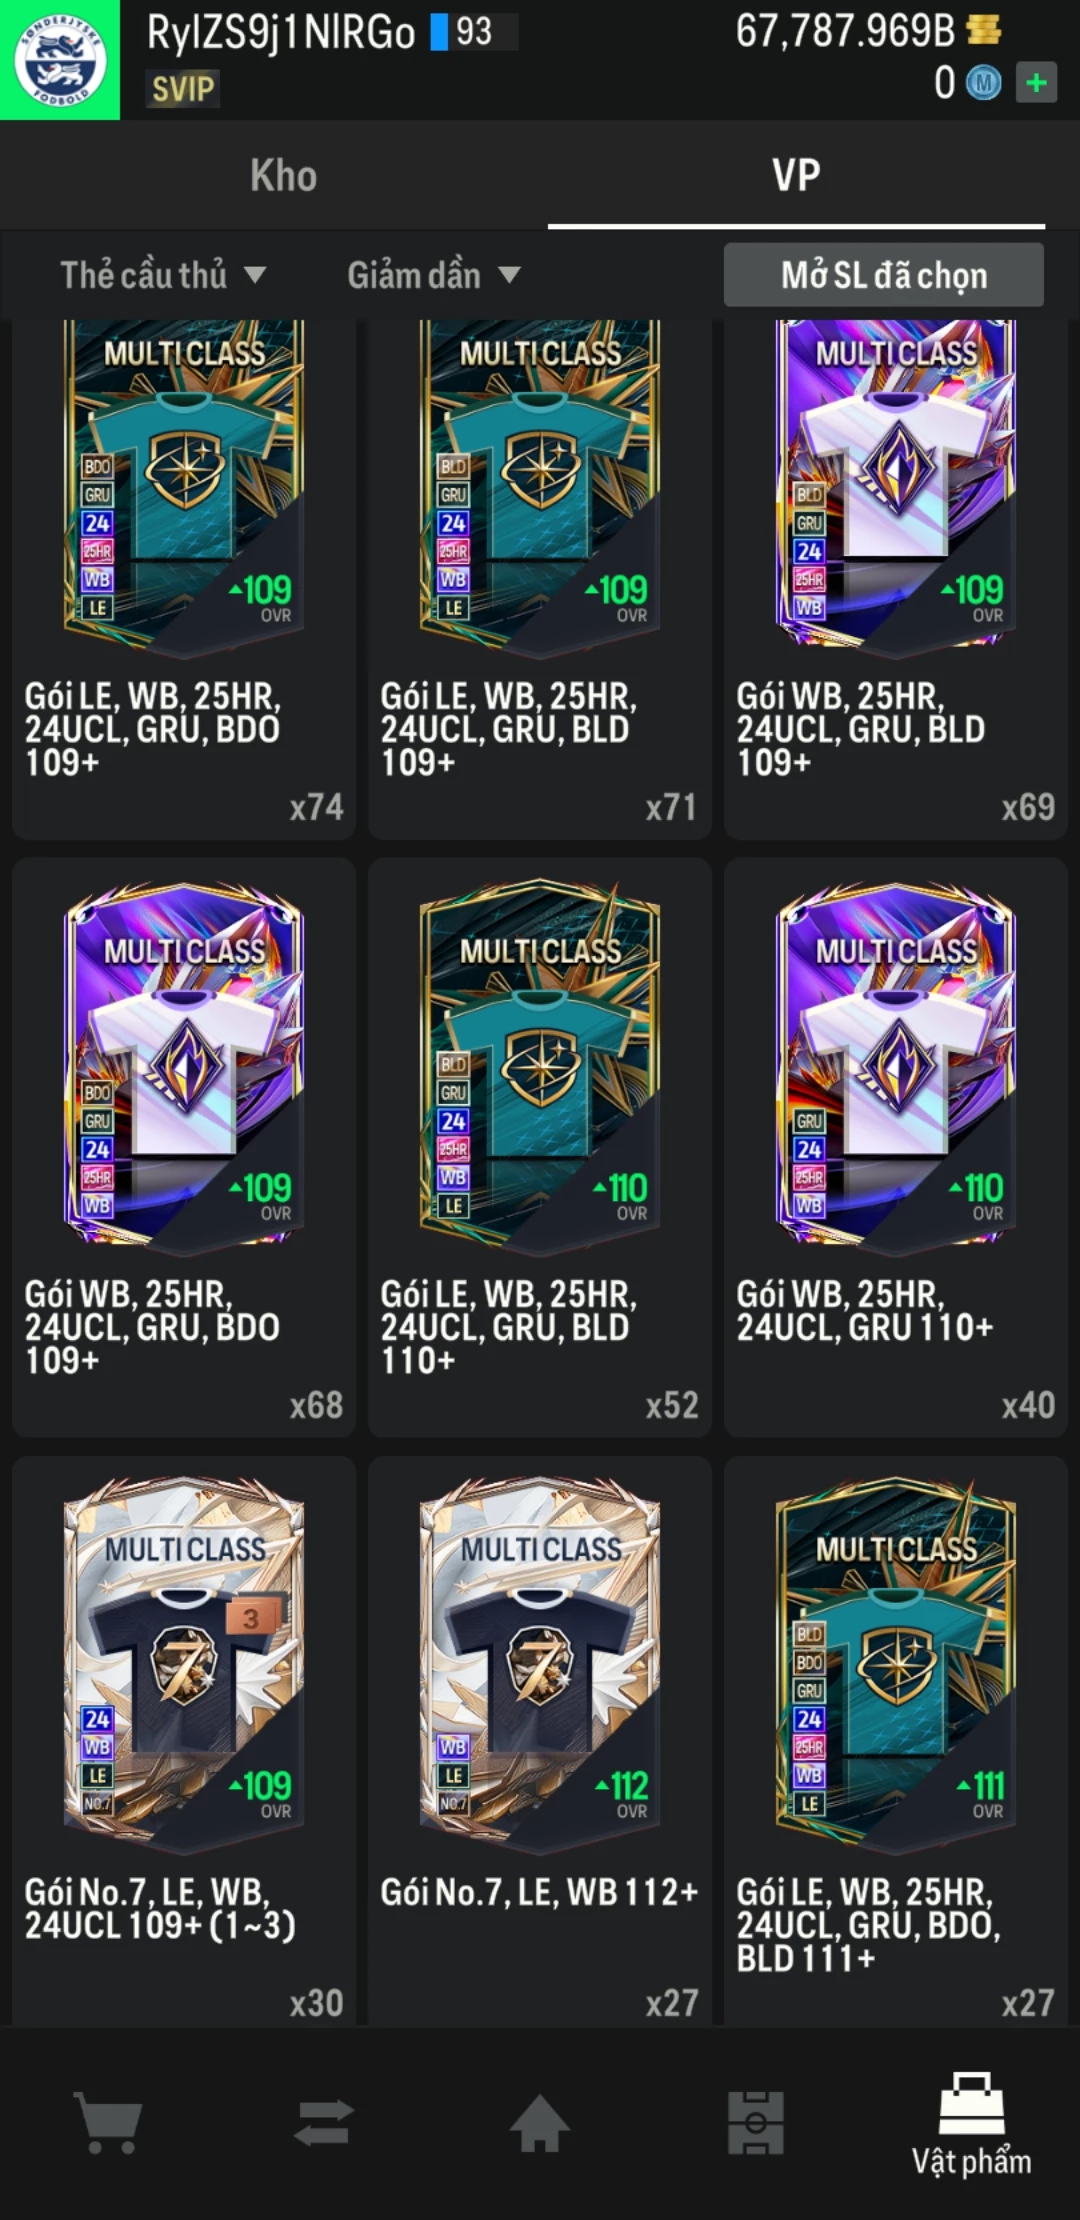1080x2220 pixels.
Task: Select the Gói No.7, LE, WB 112+ pack
Action: coord(540,1740)
